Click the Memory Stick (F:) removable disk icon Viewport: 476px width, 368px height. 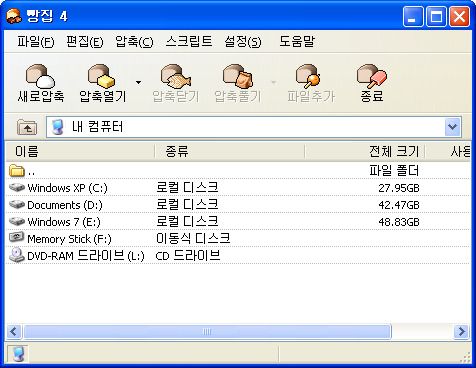(17, 238)
